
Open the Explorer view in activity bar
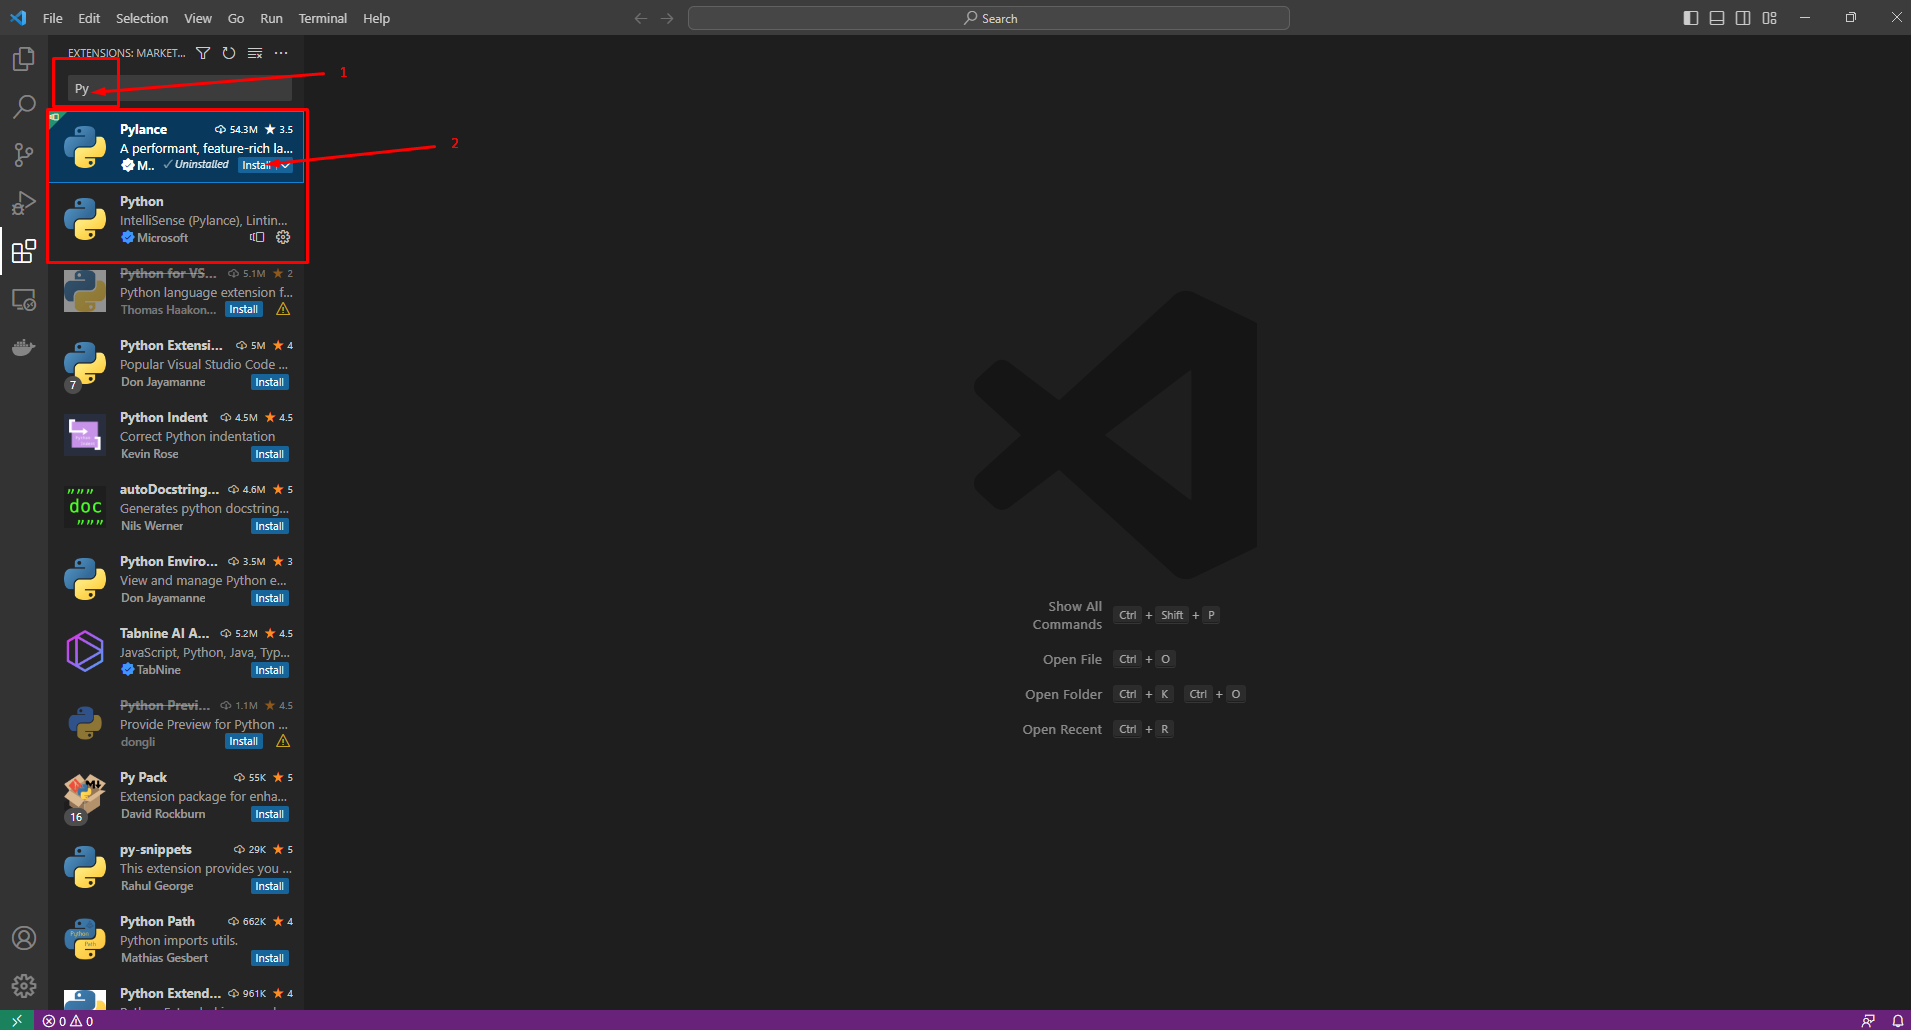24,59
